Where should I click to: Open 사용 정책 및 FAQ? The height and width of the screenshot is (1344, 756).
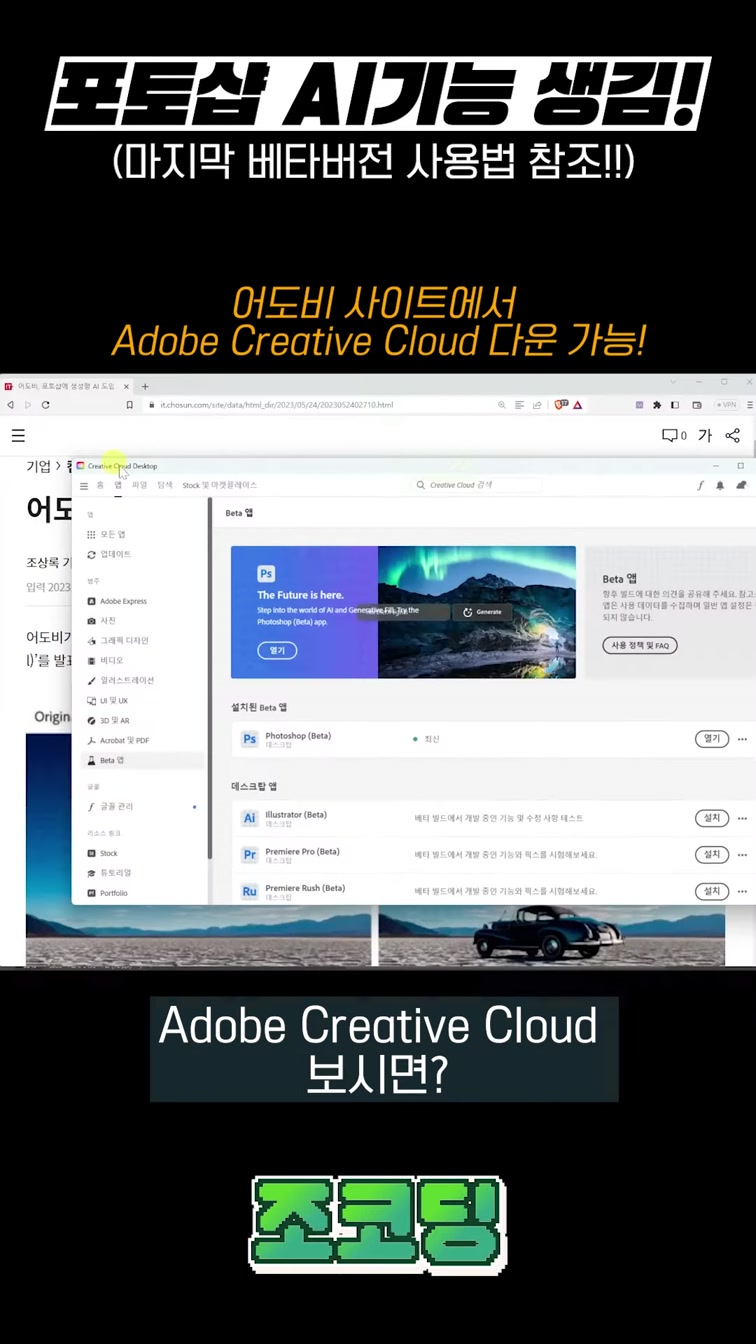point(640,646)
